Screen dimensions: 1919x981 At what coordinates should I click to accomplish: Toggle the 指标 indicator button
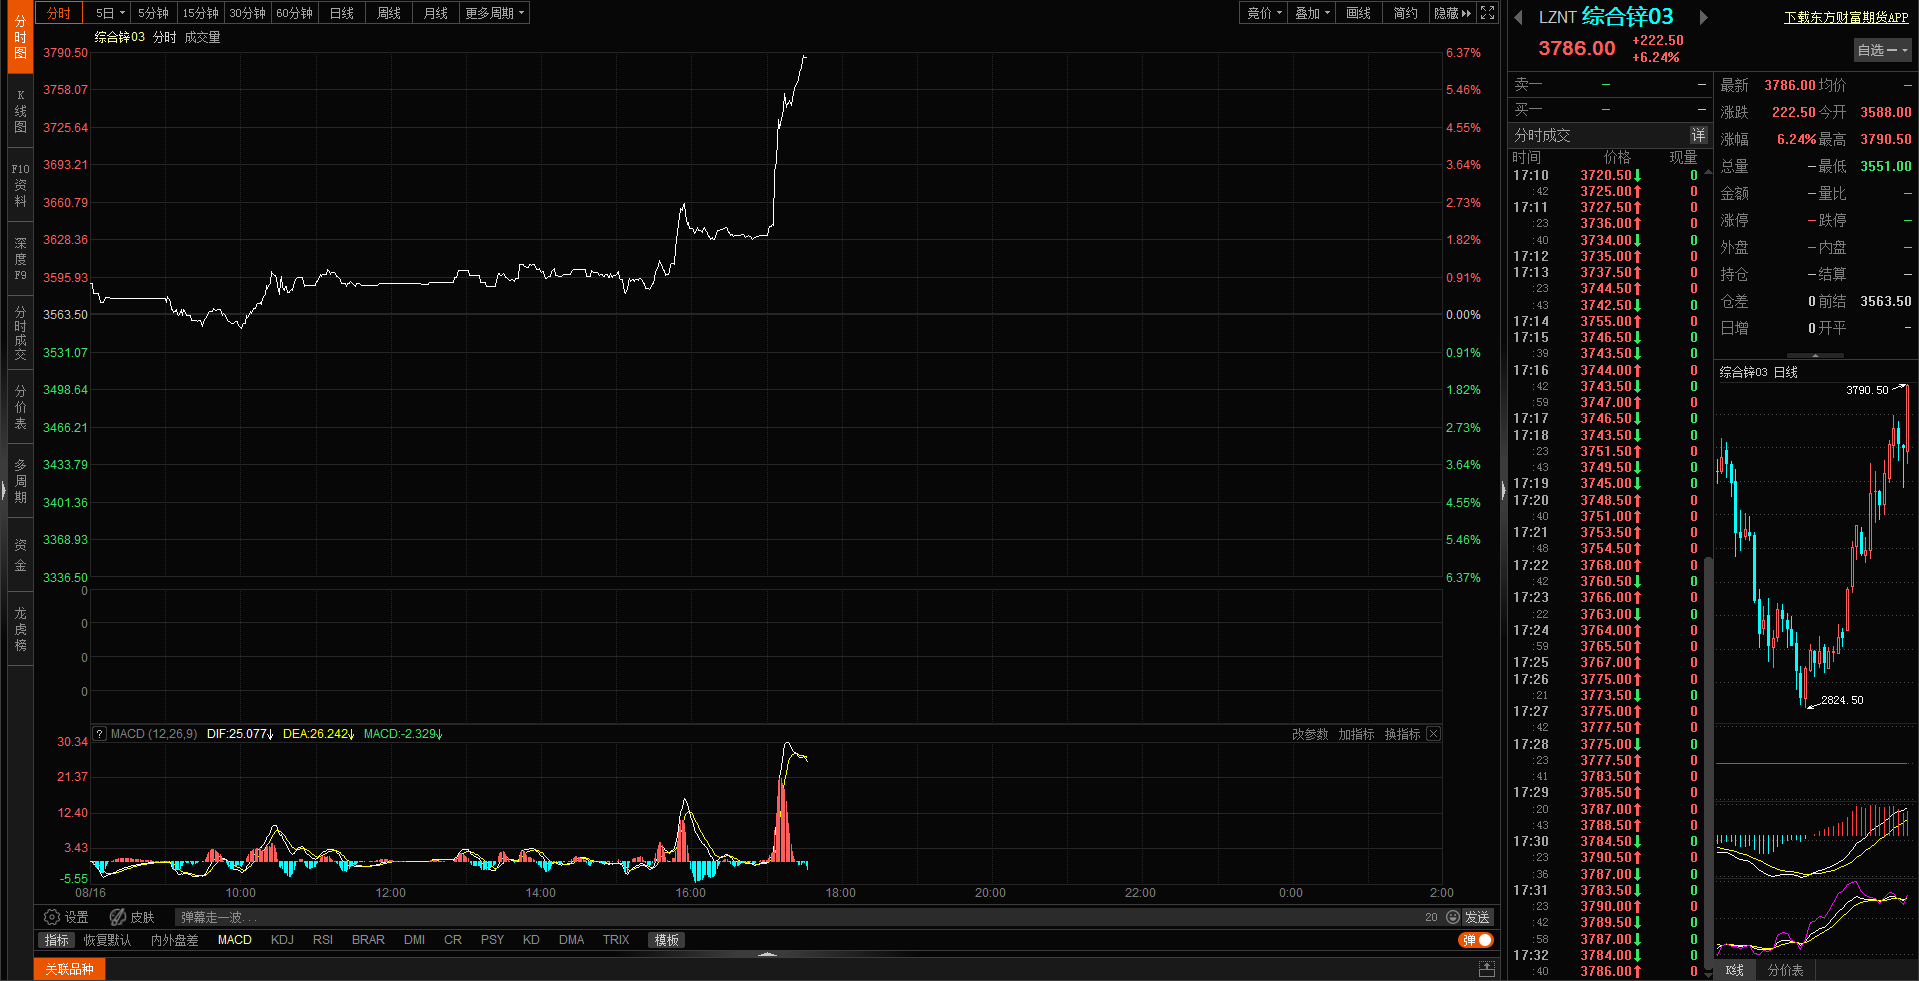[x=57, y=940]
